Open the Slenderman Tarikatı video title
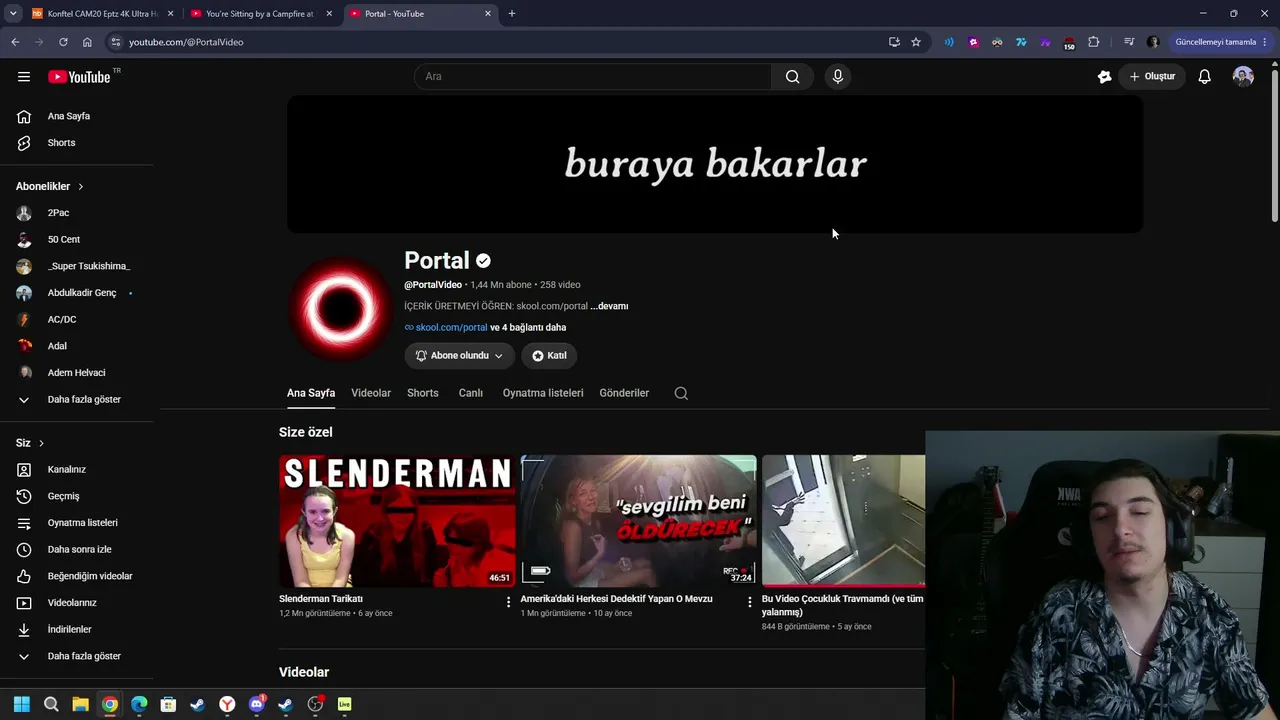Screen dimensions: 1280x720 321,599
